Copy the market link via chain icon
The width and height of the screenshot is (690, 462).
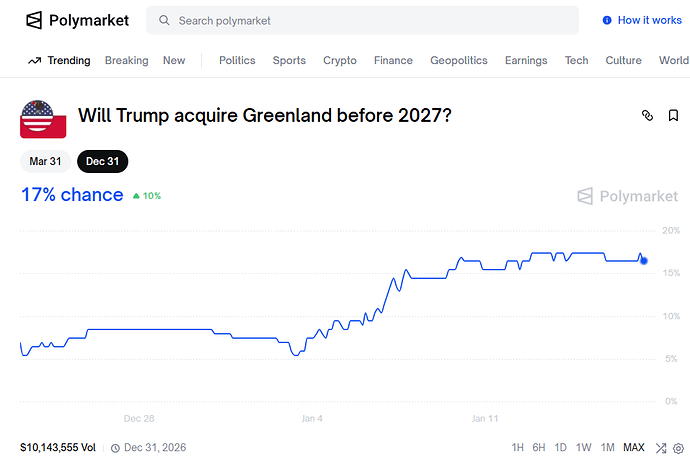click(x=647, y=116)
